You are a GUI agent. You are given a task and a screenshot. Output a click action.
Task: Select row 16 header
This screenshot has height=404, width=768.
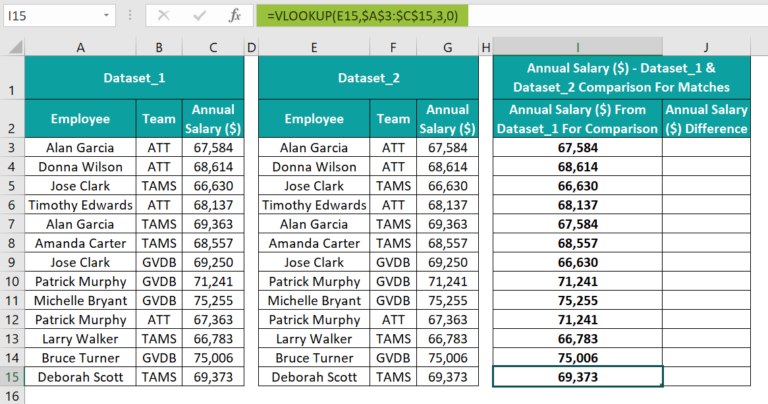coord(12,395)
